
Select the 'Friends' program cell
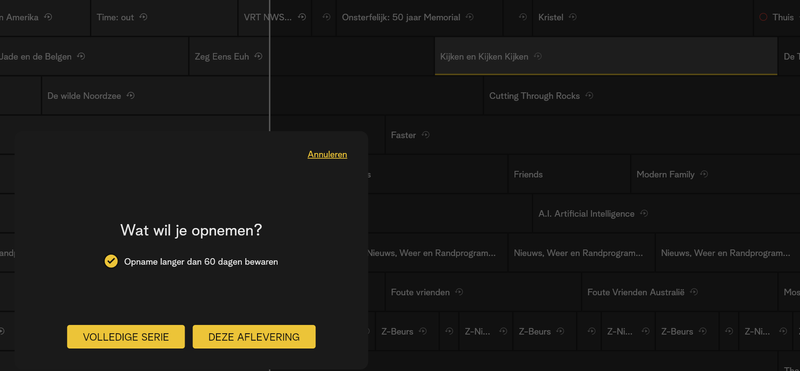pos(569,174)
